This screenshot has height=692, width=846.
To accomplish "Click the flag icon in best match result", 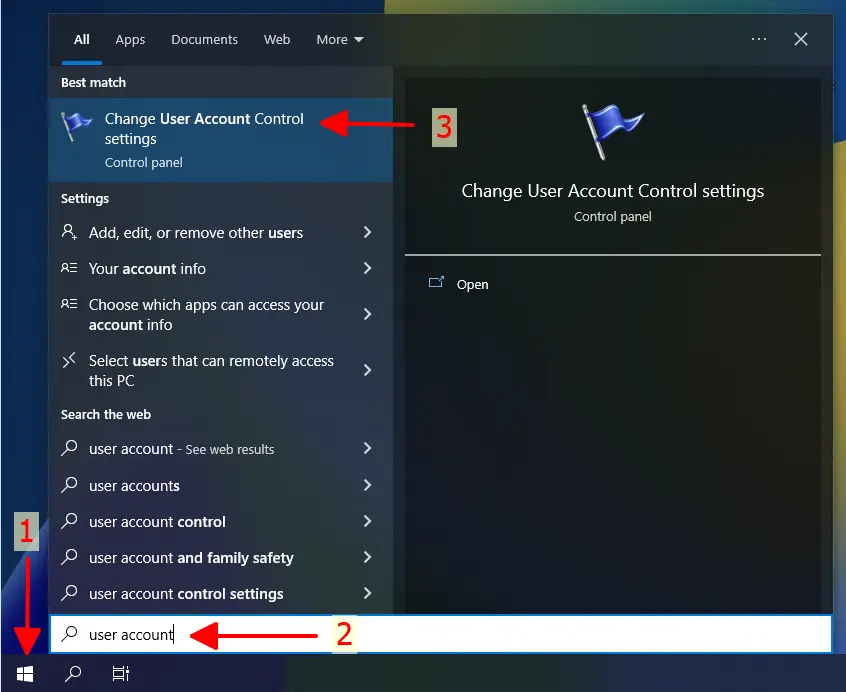I will 76,127.
